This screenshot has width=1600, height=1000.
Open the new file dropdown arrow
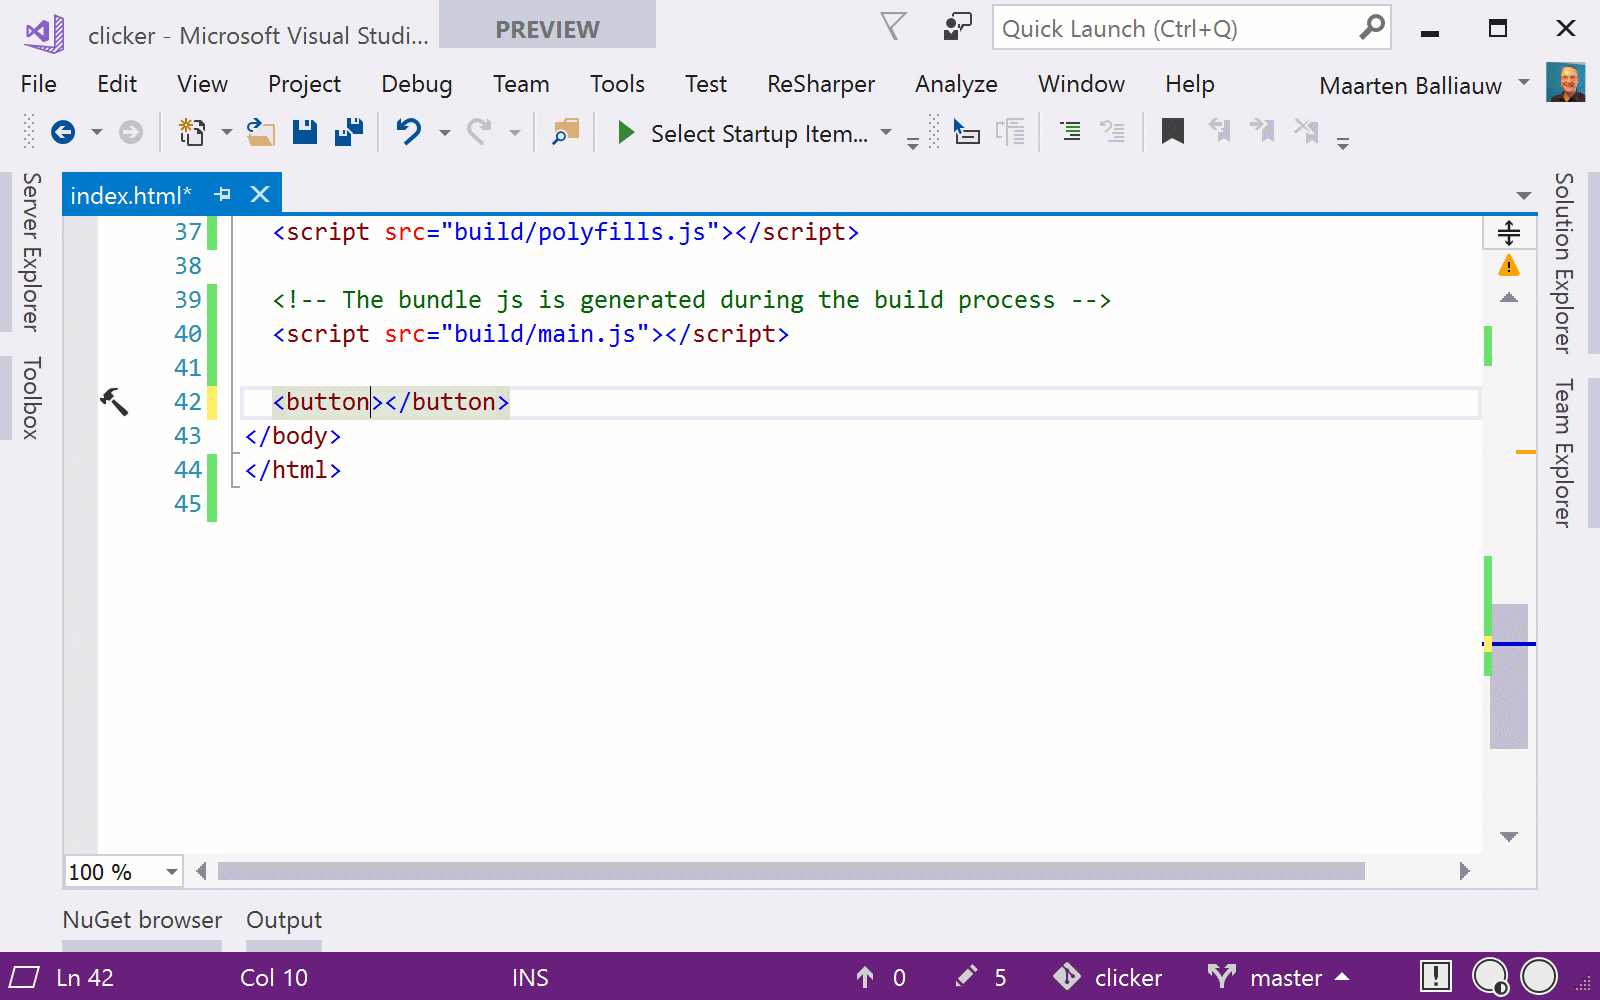pyautogui.click(x=226, y=131)
